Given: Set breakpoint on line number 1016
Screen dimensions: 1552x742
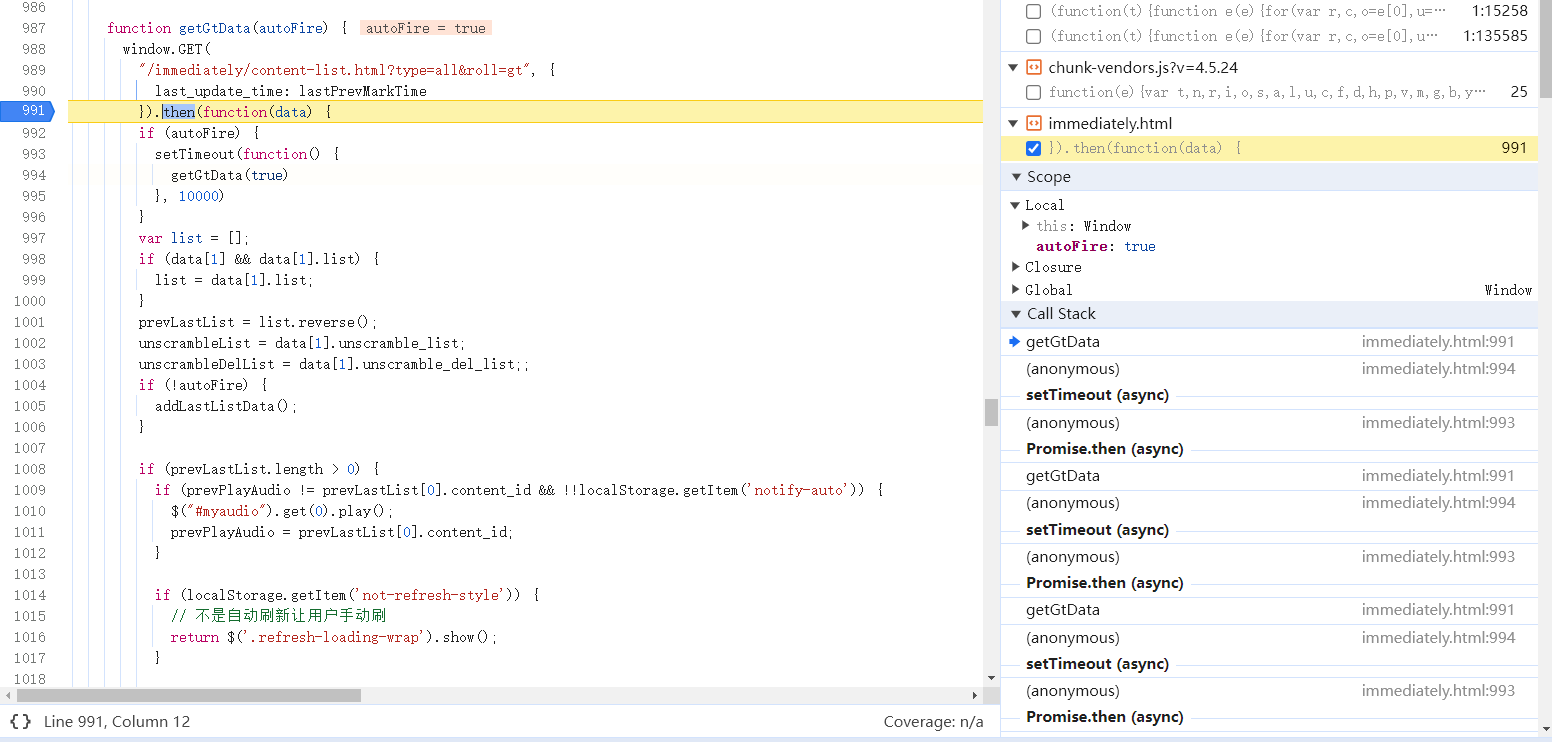Looking at the screenshot, I should (29, 637).
